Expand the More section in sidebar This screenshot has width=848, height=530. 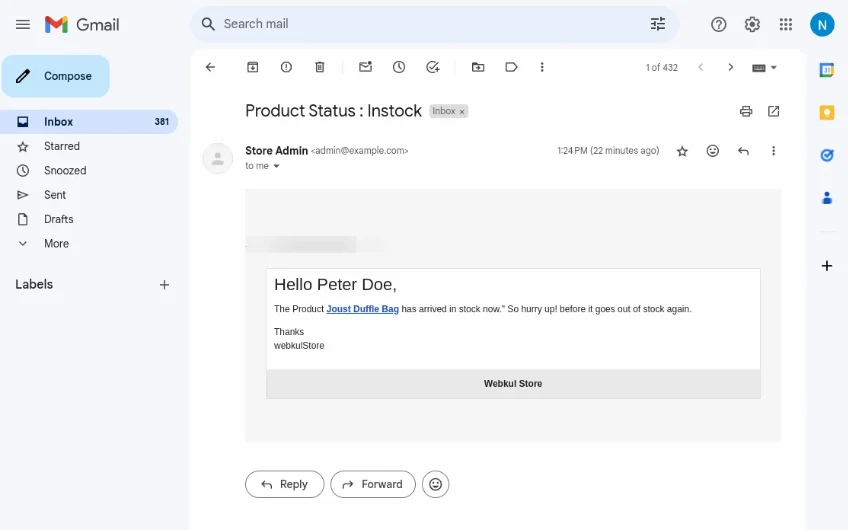(56, 244)
